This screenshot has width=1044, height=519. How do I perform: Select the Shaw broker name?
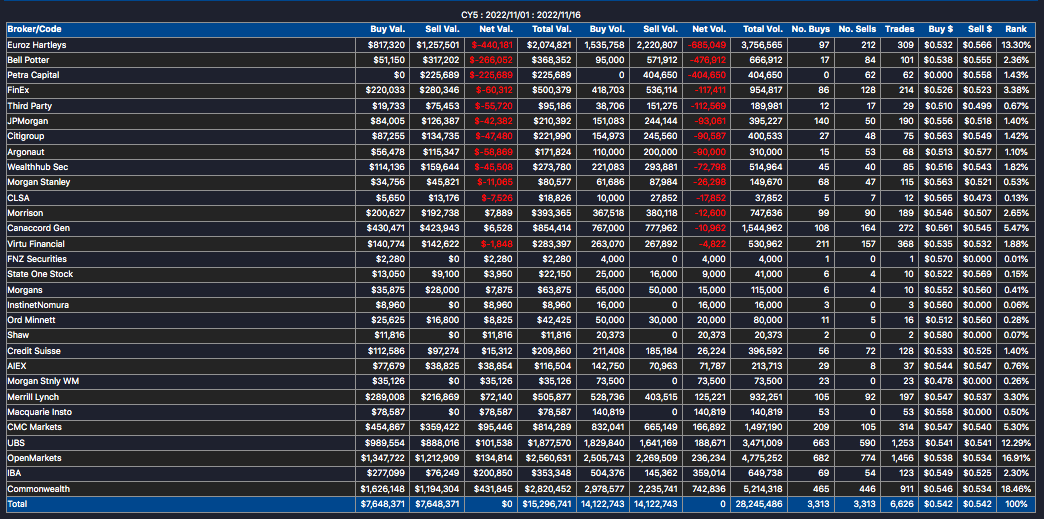(19, 334)
